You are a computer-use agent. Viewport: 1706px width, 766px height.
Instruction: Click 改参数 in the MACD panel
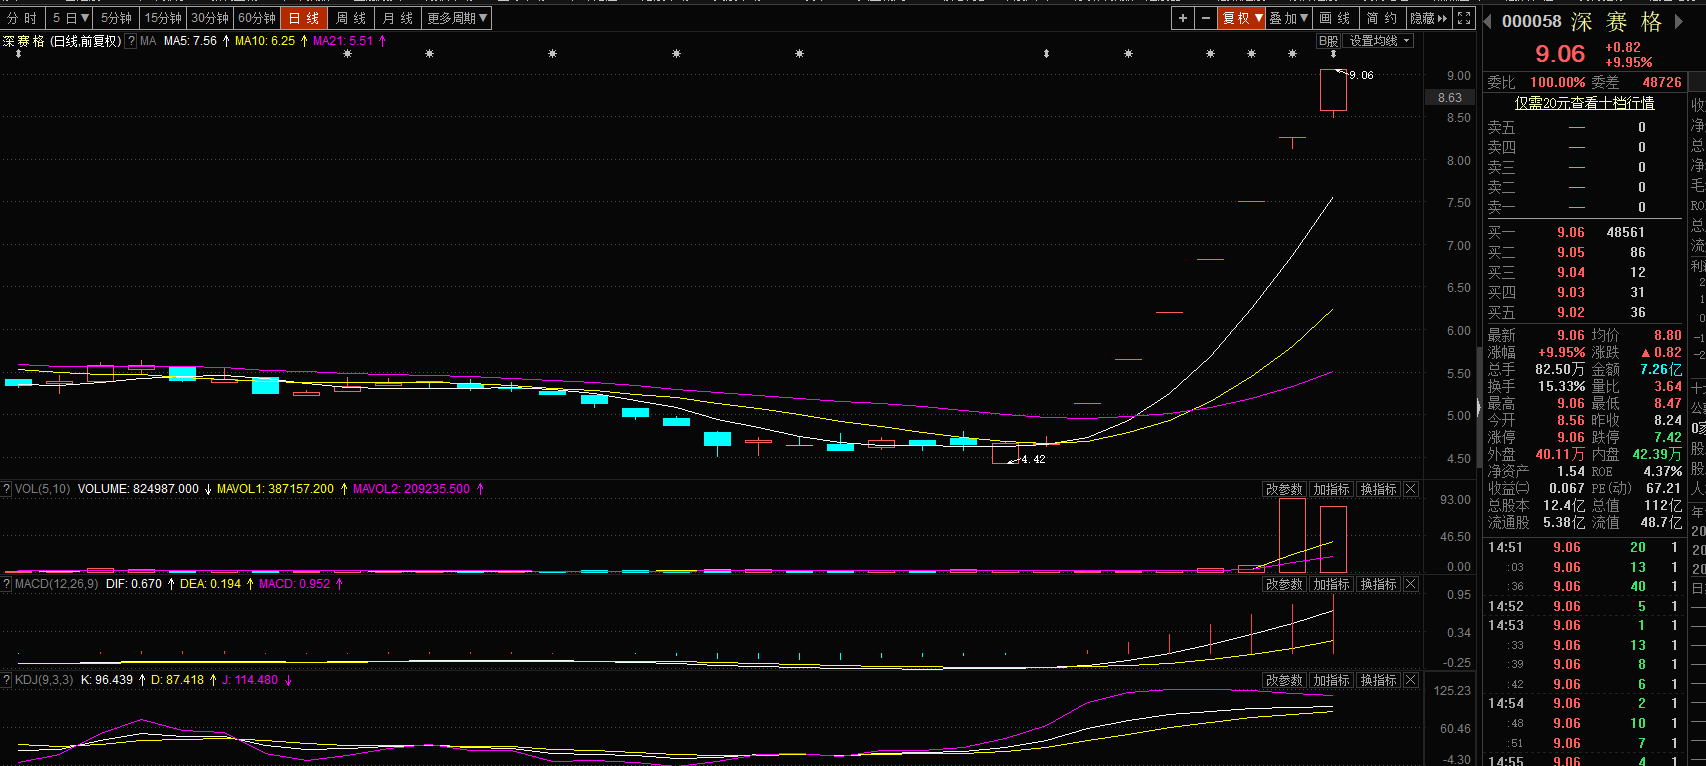[x=1284, y=584]
